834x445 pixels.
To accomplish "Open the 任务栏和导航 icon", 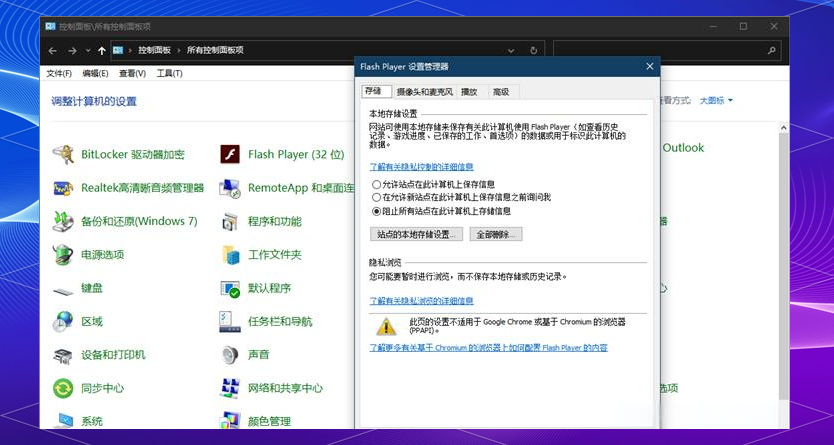I will [230, 322].
